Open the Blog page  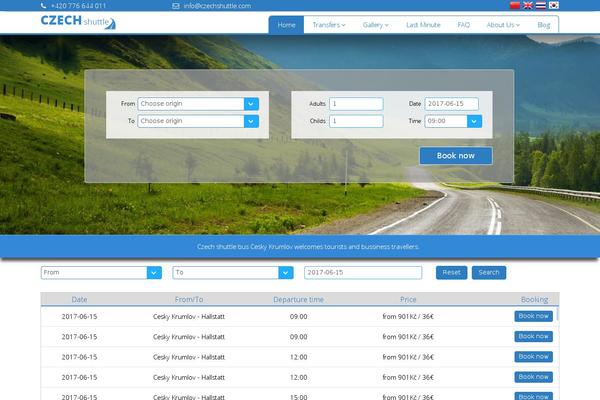coord(543,25)
